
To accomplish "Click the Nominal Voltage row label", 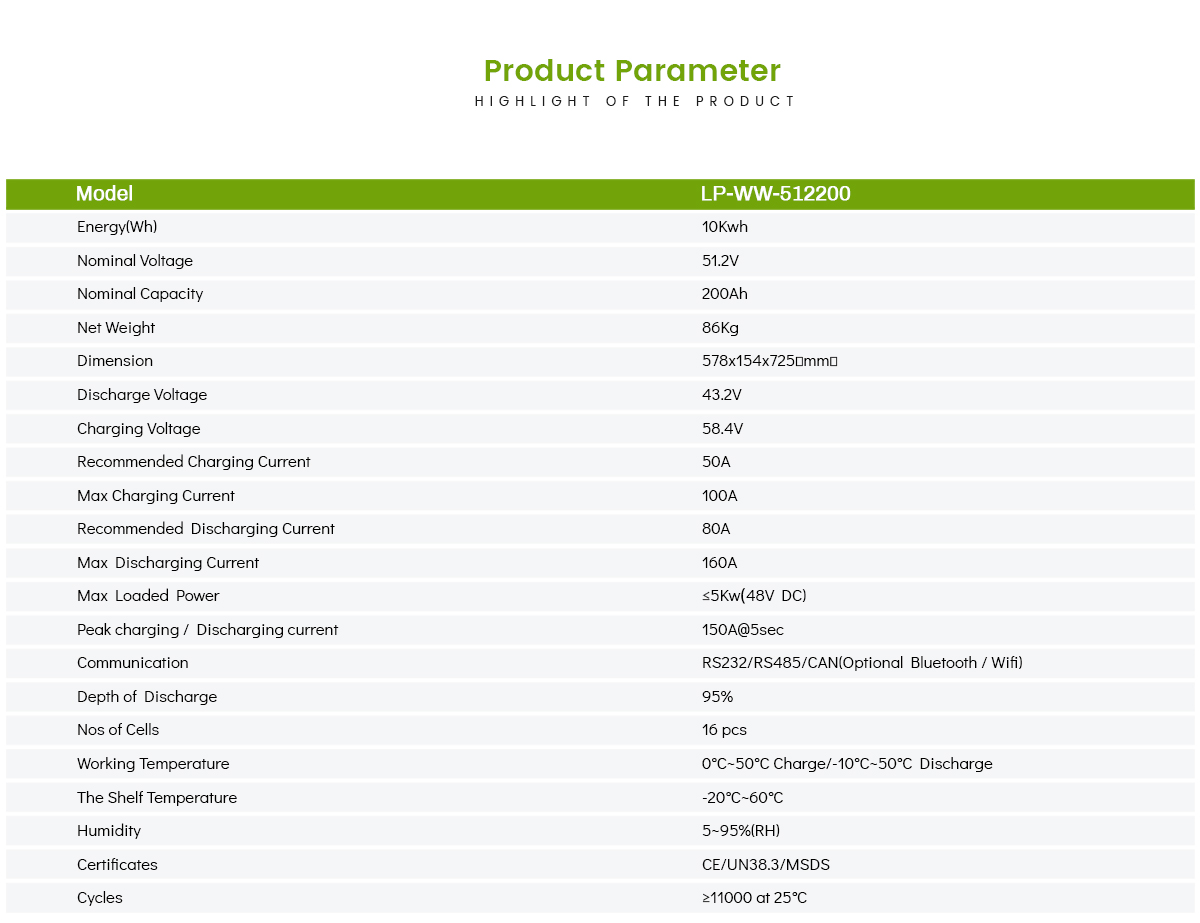I will tap(135, 261).
